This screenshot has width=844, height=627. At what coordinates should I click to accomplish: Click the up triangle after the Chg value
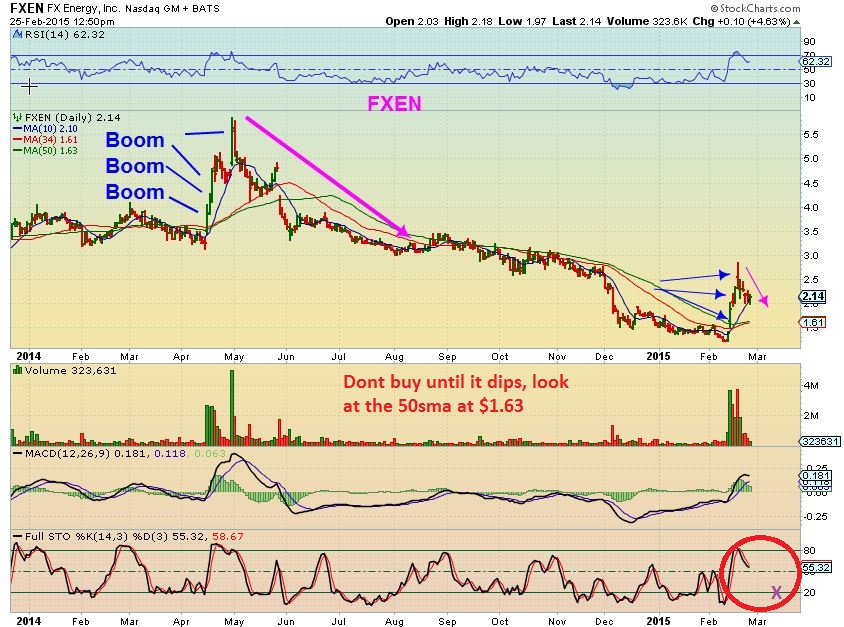797,22
